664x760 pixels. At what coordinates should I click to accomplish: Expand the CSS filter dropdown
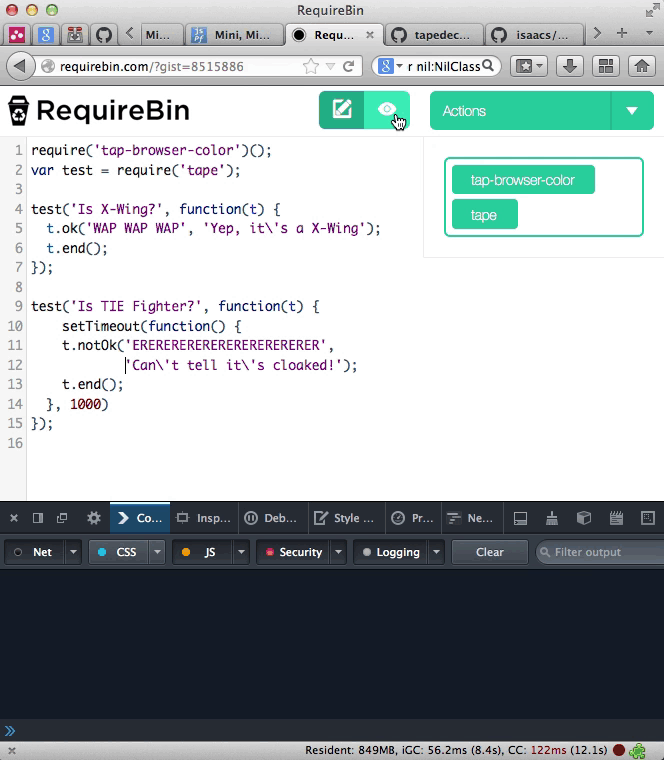click(157, 552)
